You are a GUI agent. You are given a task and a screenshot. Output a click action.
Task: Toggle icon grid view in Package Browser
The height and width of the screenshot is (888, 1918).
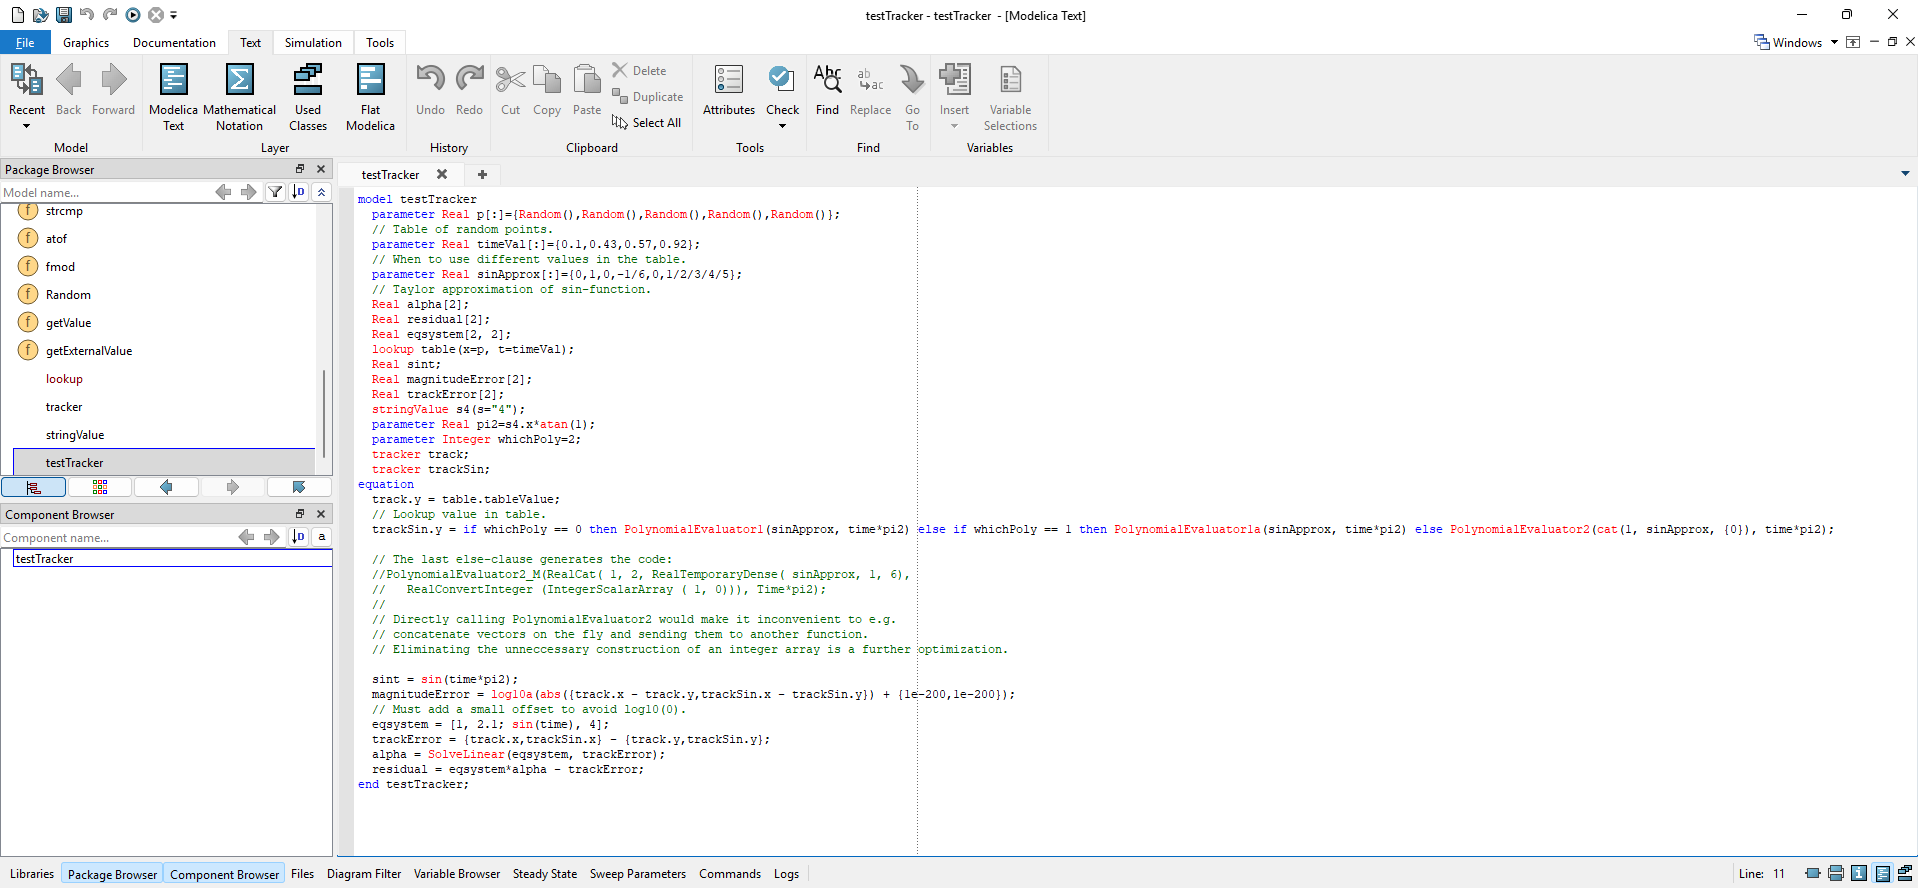[100, 487]
